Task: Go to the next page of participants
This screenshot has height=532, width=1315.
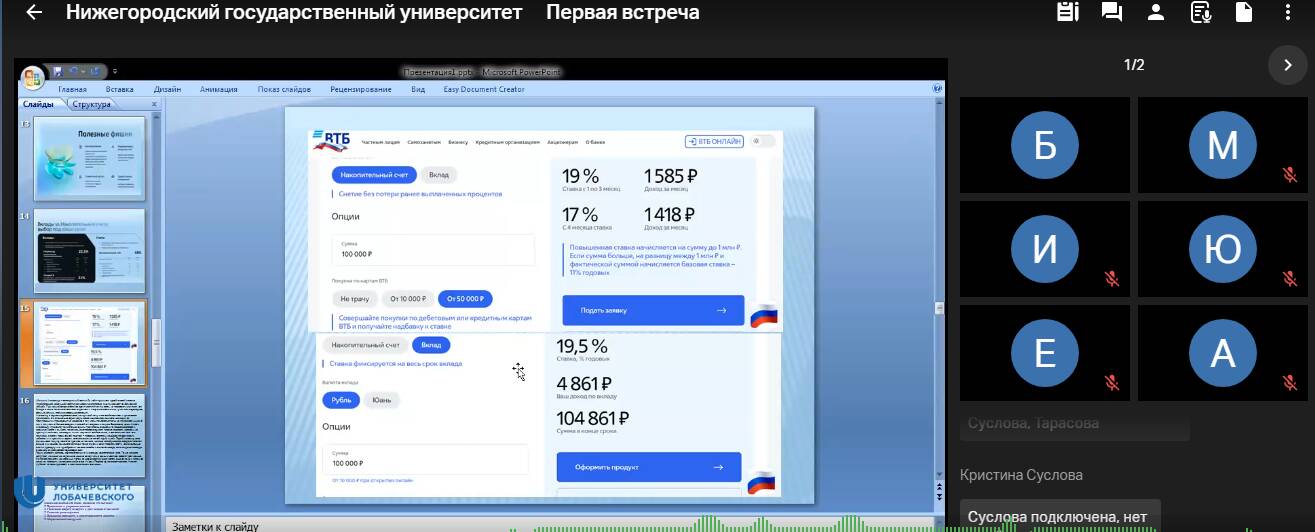Action: pos(1287,65)
